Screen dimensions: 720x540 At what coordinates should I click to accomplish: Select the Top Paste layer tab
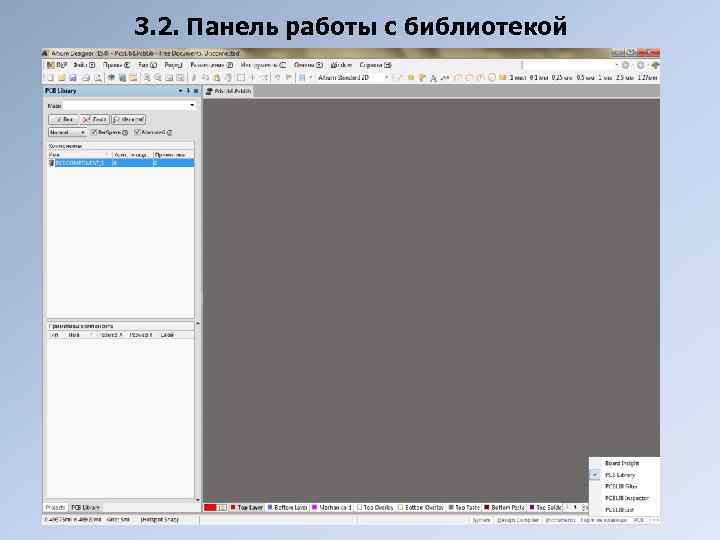click(464, 507)
